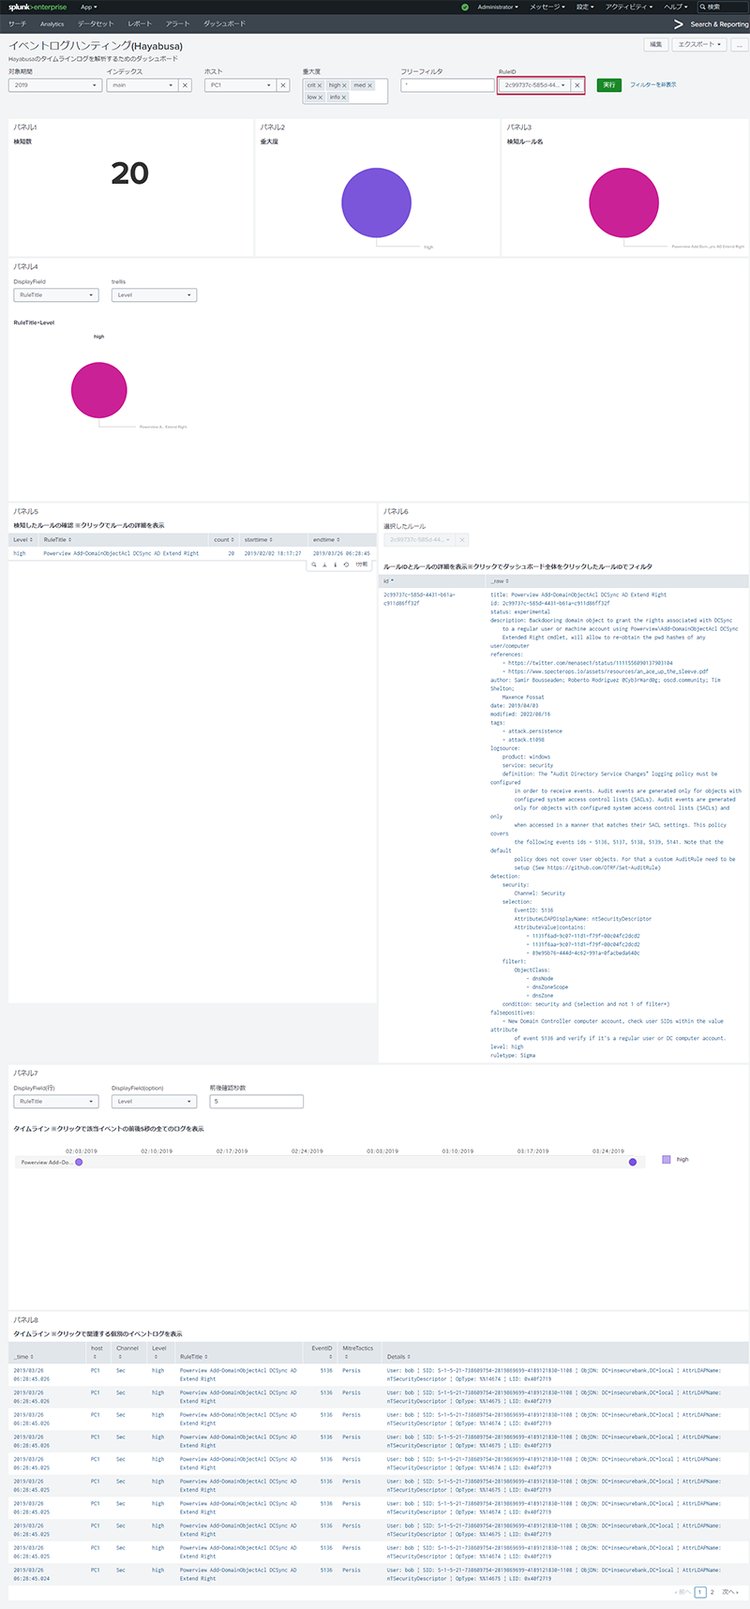Click the RuleTitle=Level high pie chart
Image resolution: width=750 pixels, height=1609 pixels.
point(99,390)
